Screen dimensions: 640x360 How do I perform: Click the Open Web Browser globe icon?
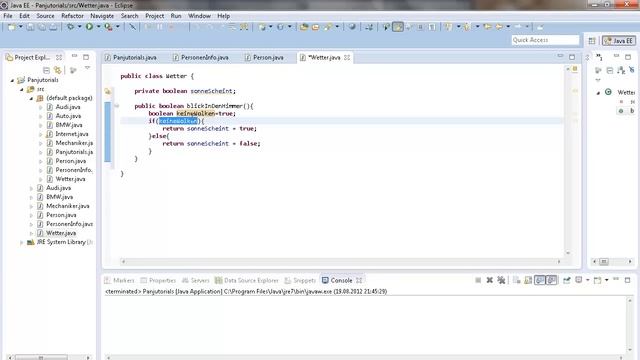click(352, 27)
